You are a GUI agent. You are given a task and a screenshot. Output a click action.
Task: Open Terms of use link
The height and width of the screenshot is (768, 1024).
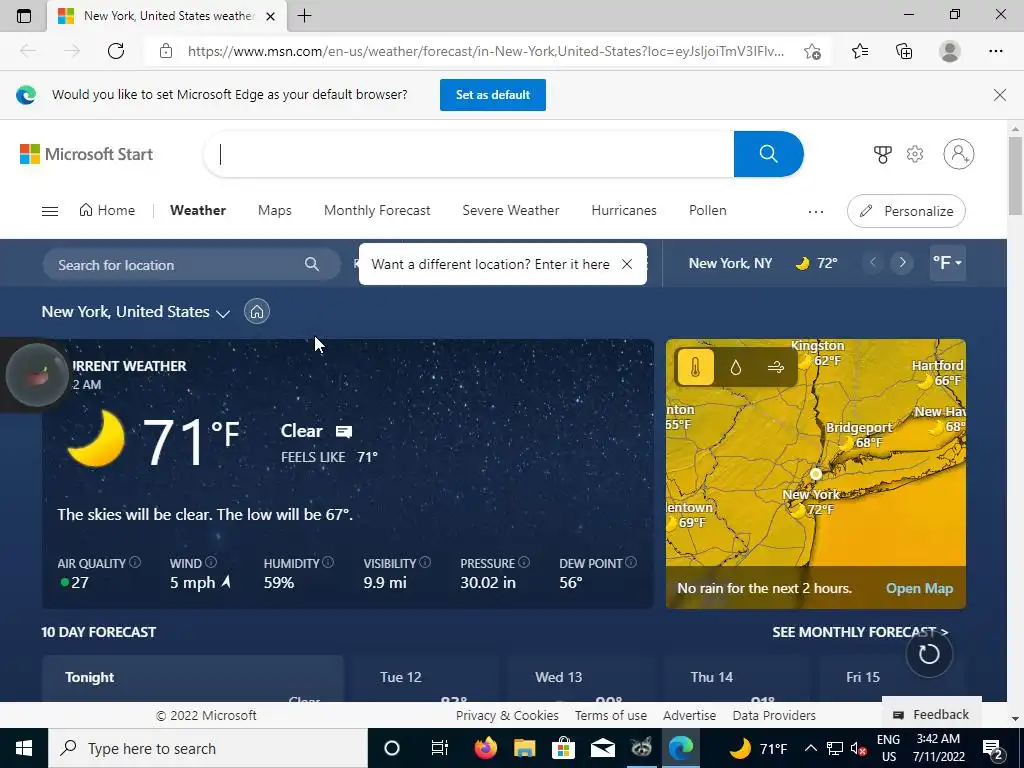[x=611, y=715]
